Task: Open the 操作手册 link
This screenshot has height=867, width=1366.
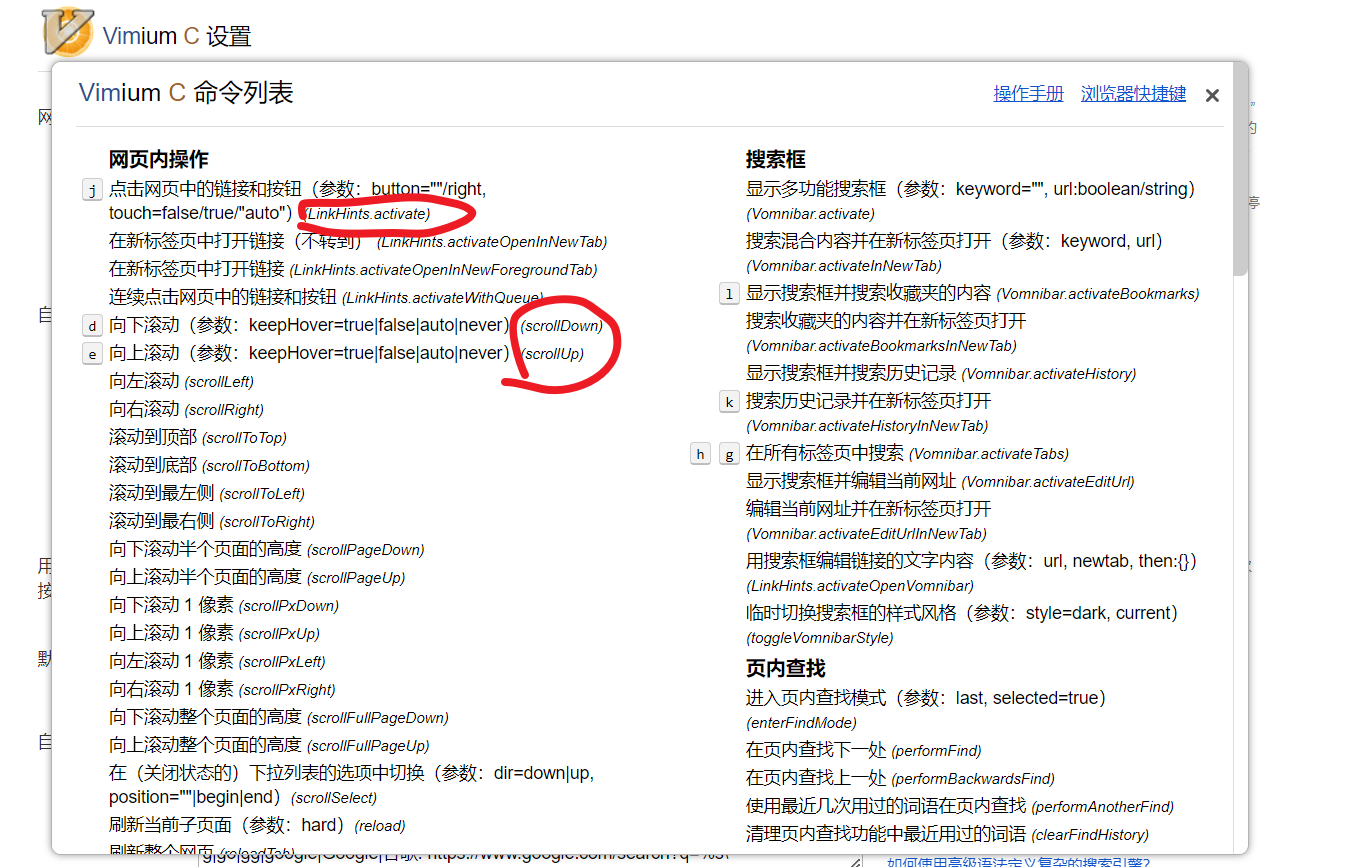Action: [1028, 92]
